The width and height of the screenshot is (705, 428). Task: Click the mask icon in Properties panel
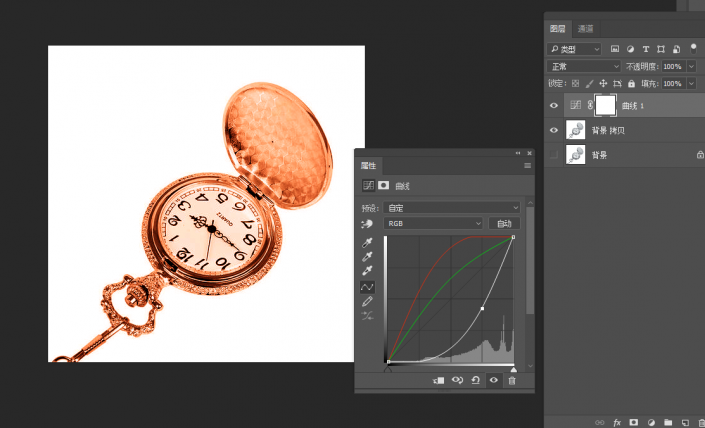[x=384, y=185]
